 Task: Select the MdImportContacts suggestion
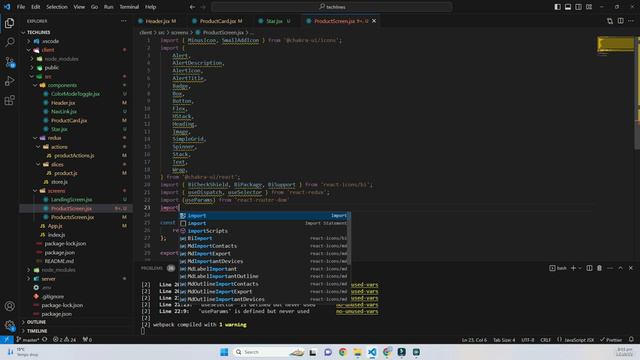(264, 246)
